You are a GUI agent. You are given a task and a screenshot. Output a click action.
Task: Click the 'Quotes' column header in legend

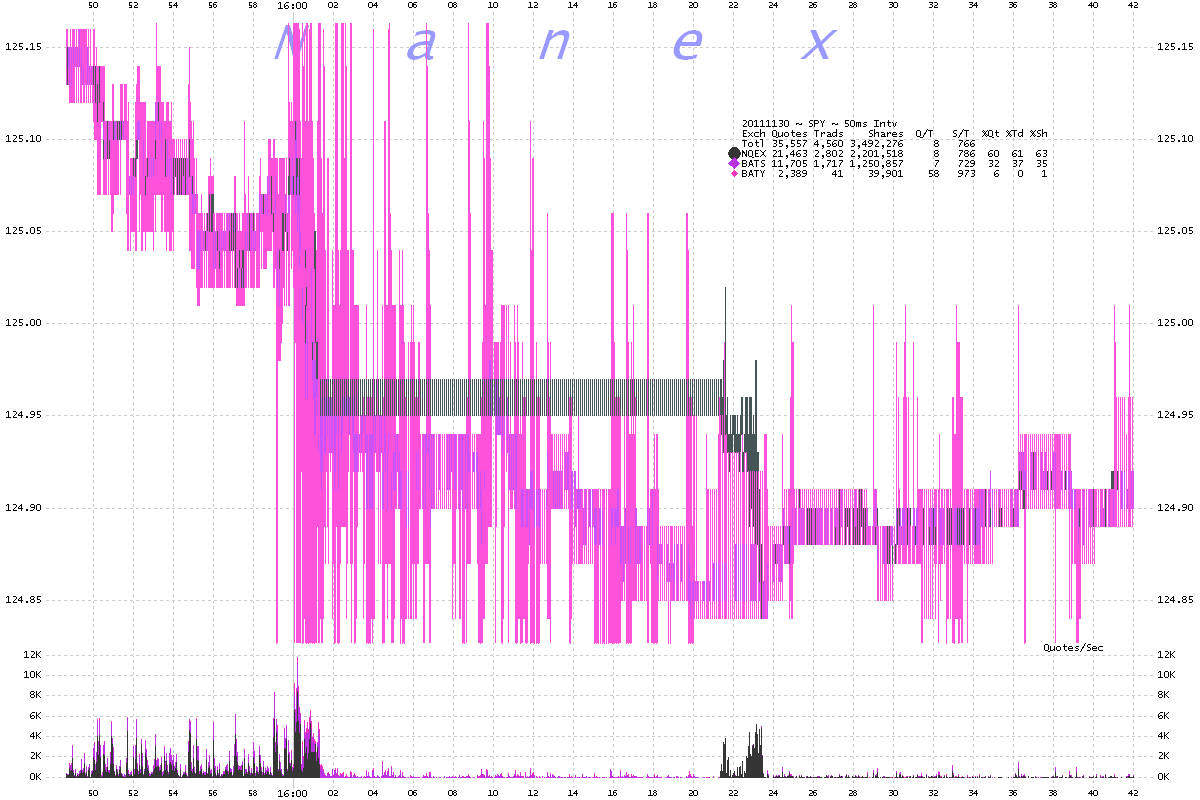pyautogui.click(x=789, y=133)
